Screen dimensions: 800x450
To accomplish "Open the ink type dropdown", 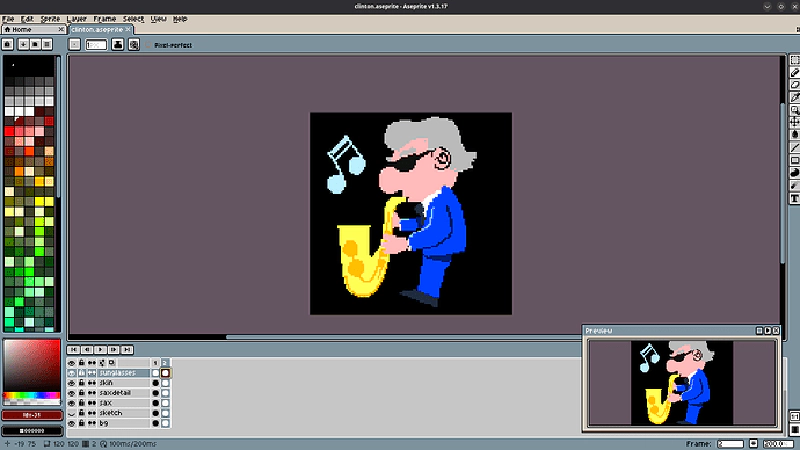I will pyautogui.click(x=118, y=45).
